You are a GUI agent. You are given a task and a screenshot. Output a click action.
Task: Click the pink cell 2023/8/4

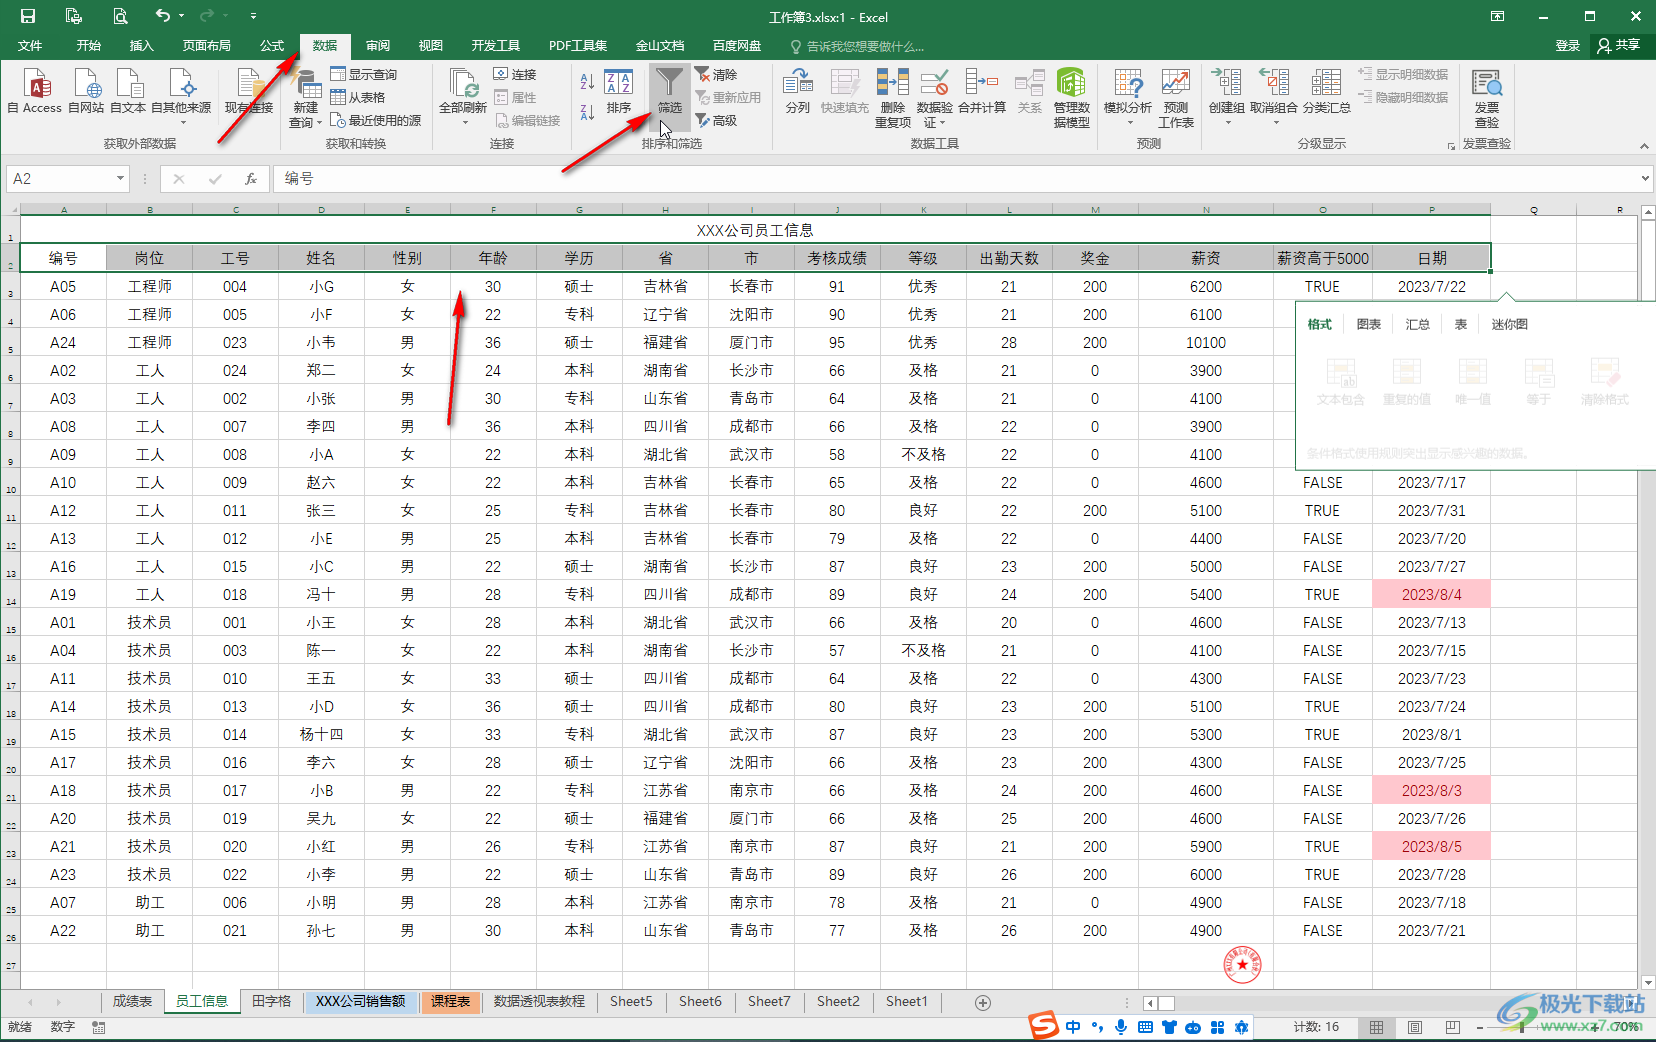click(x=1432, y=594)
